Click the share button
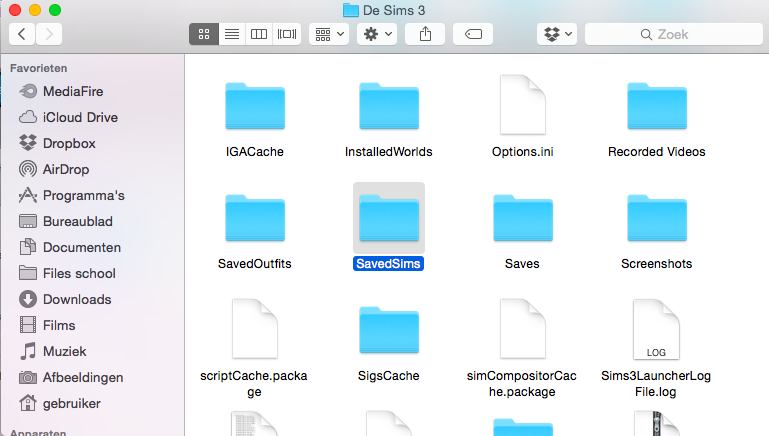 [425, 34]
